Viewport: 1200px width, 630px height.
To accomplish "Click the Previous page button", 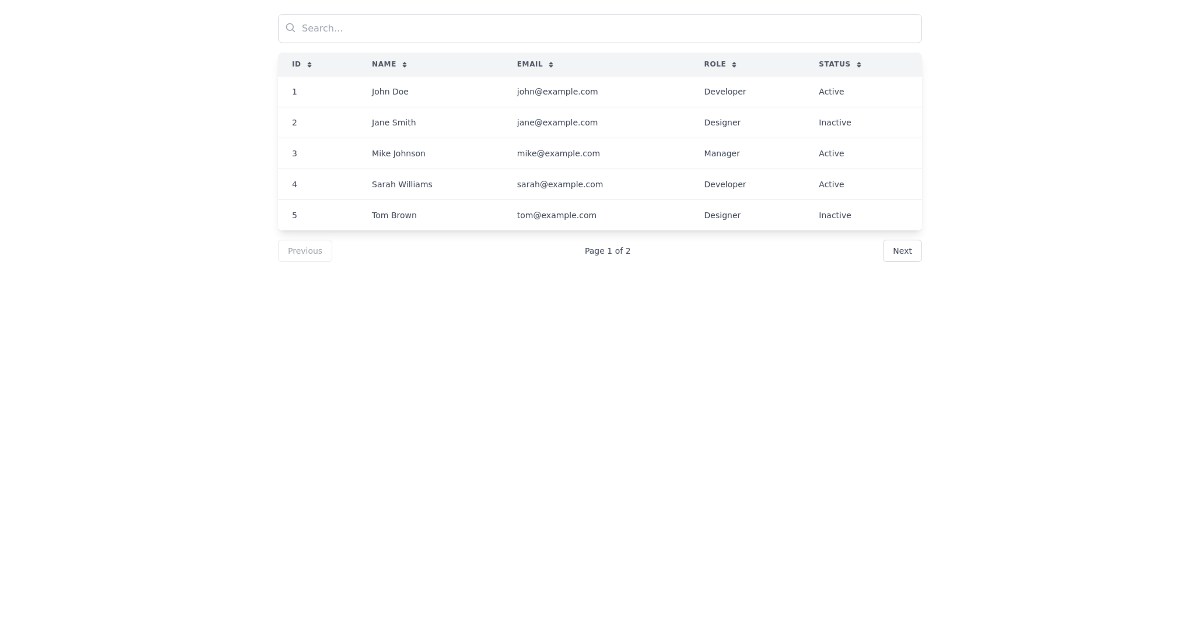I will pos(304,251).
